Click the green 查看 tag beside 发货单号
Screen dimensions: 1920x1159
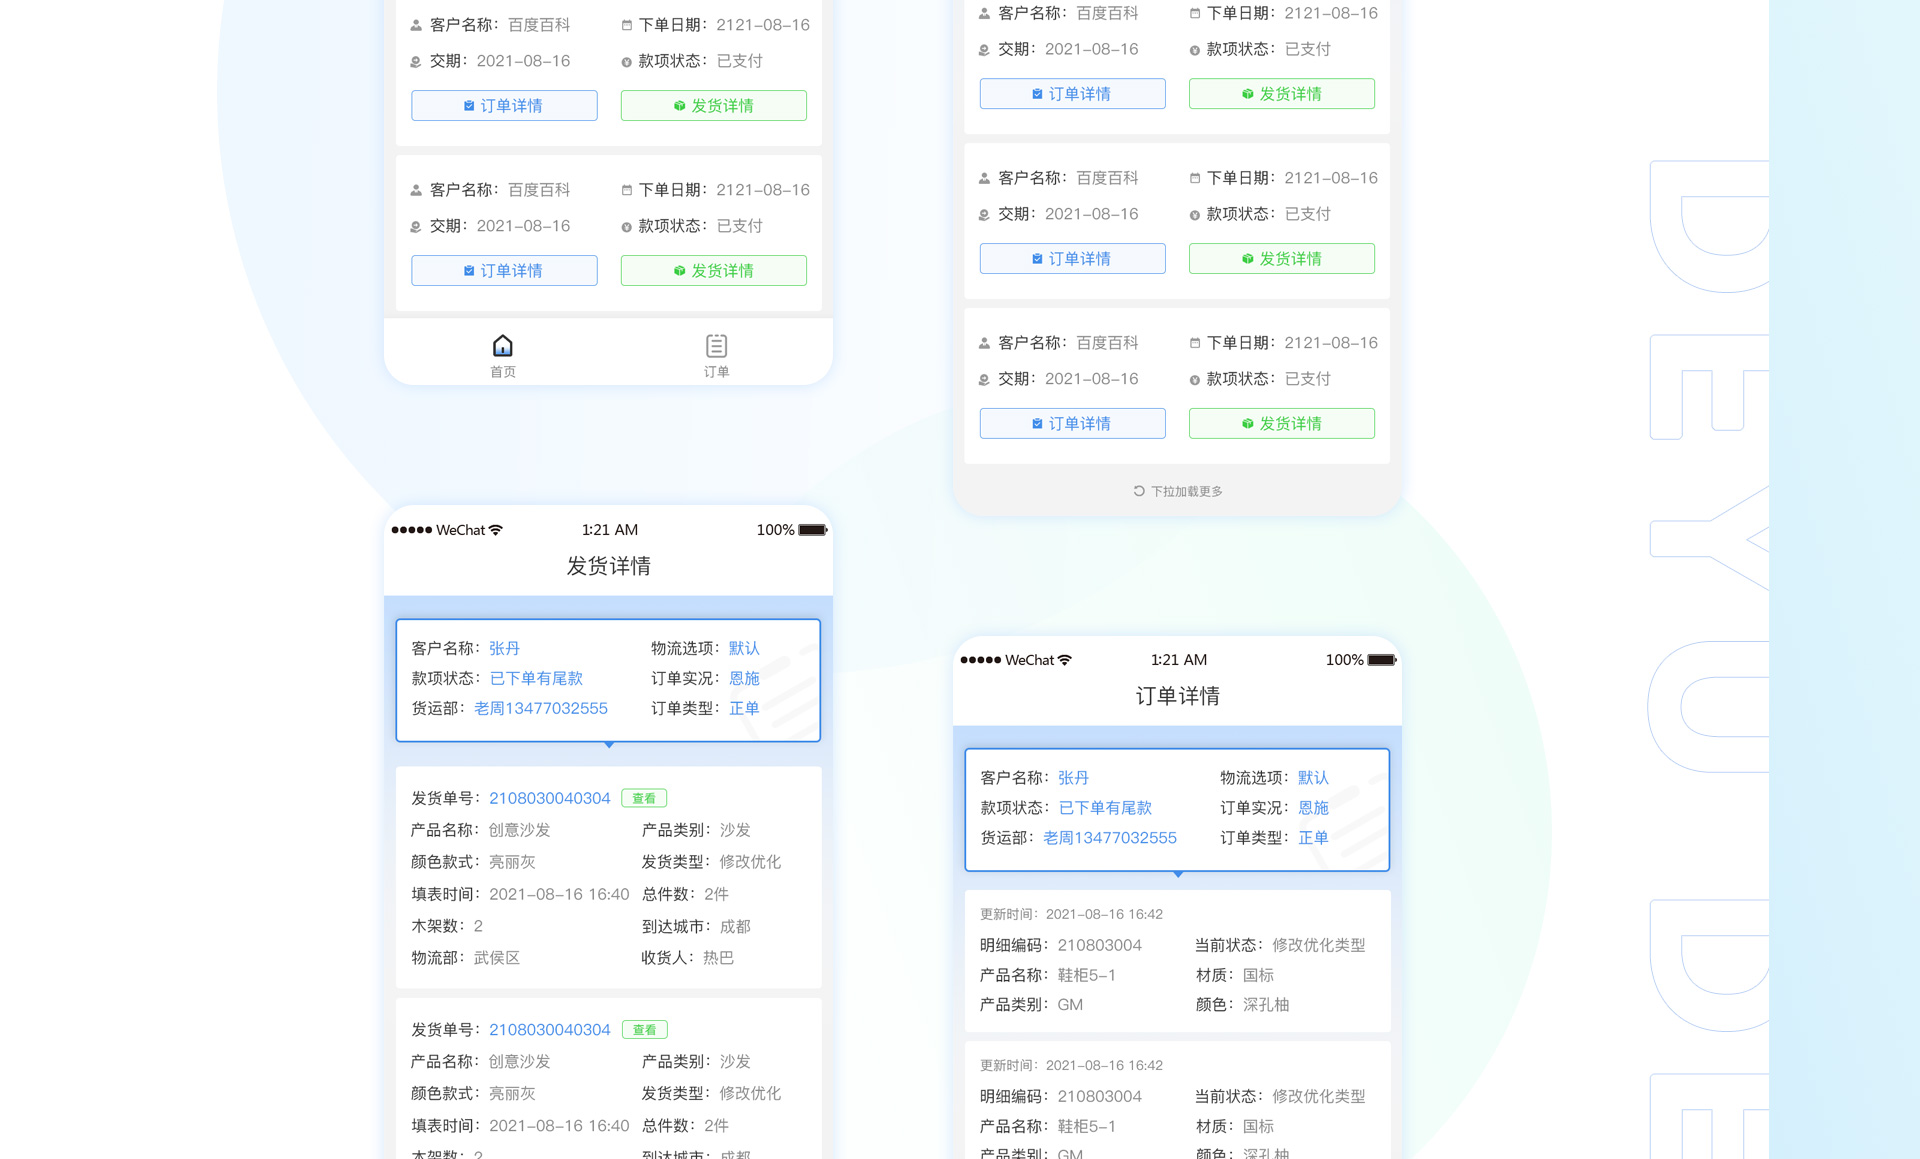coord(644,798)
